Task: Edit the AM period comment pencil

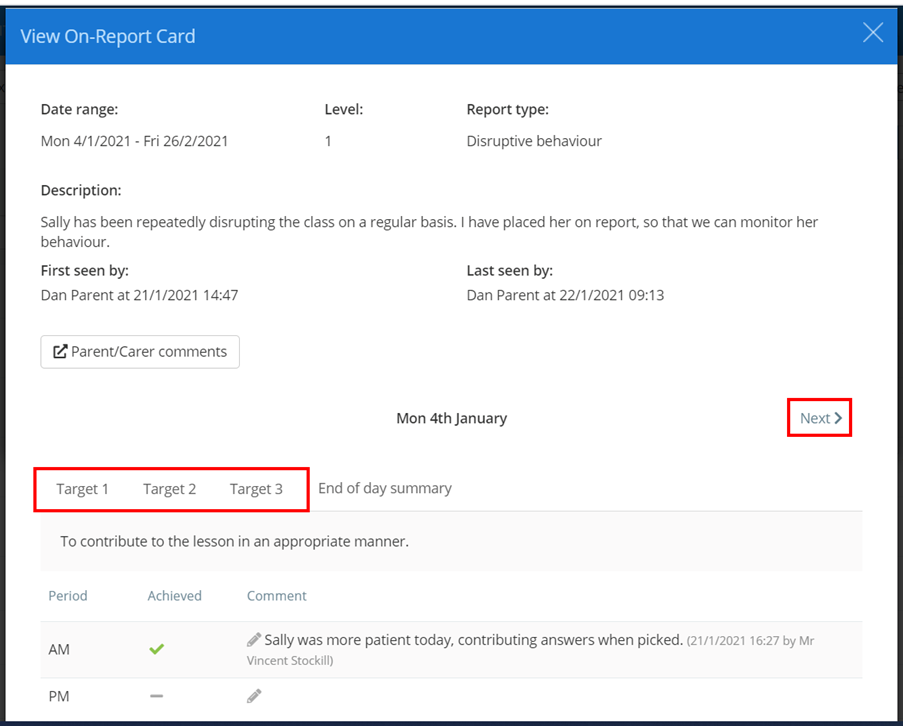Action: tap(254, 639)
